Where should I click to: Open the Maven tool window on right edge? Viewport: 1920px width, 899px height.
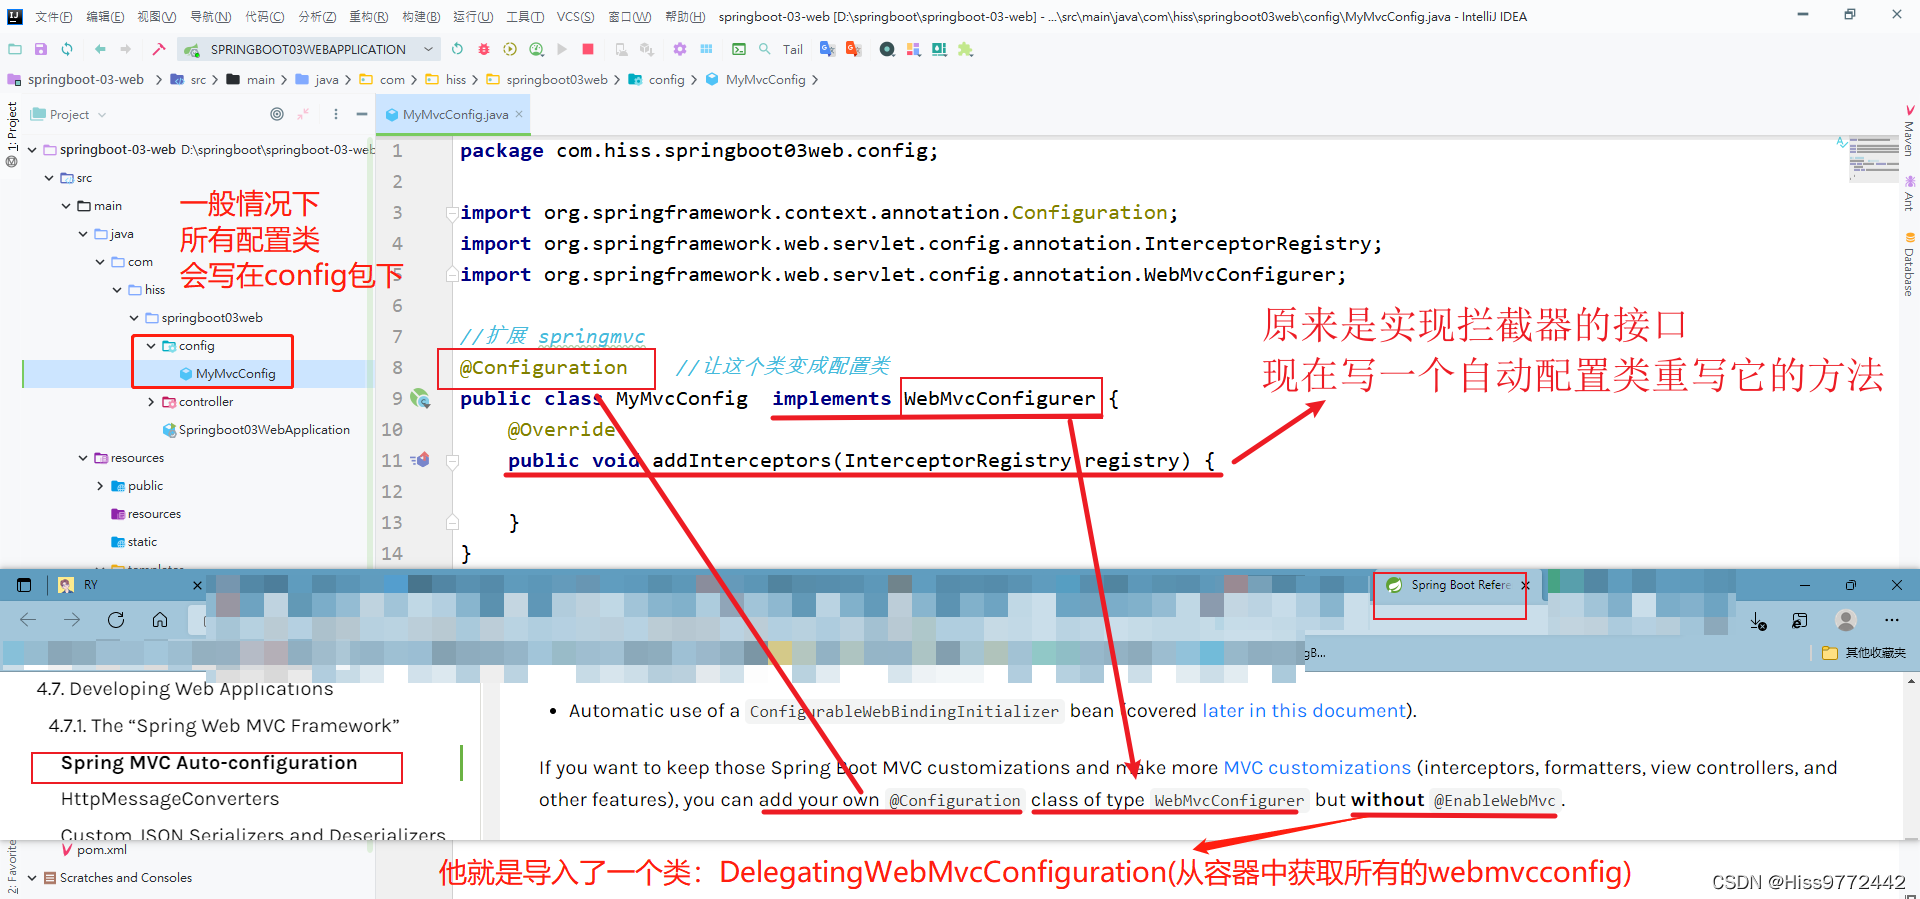tap(1909, 132)
